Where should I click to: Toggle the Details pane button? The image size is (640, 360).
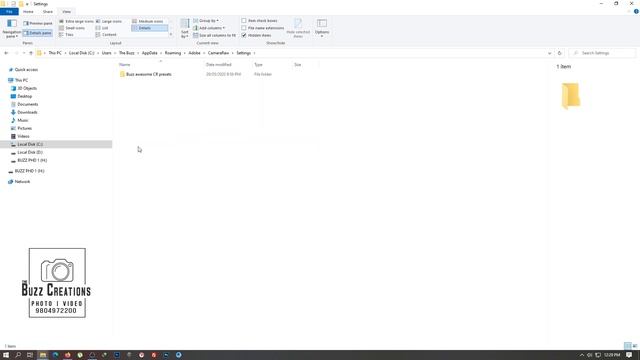tap(38, 33)
